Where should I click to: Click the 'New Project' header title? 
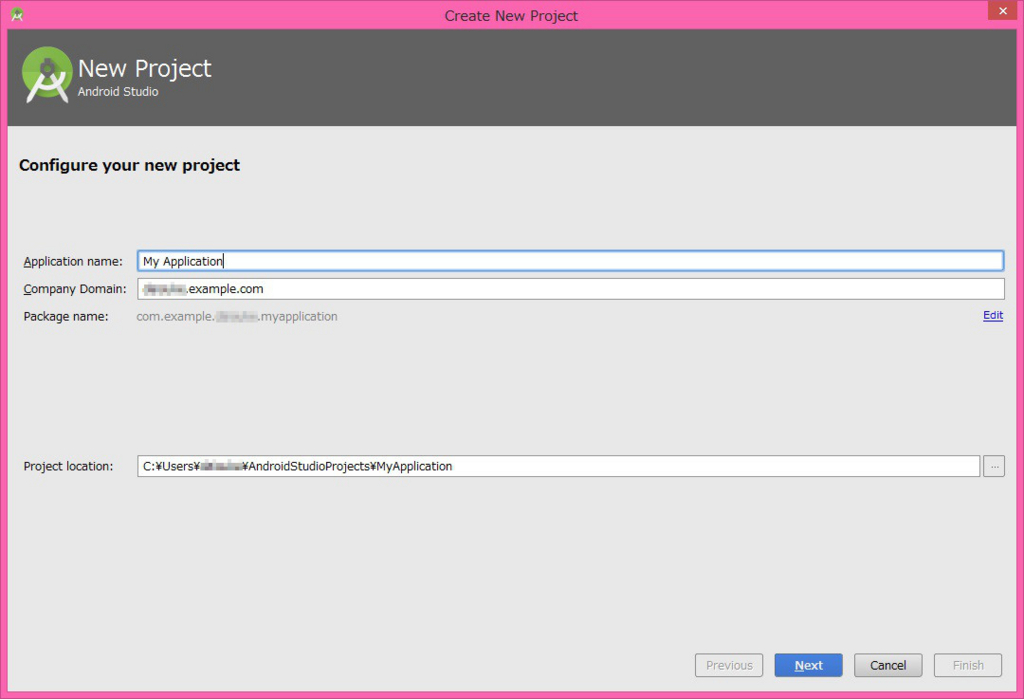(144, 69)
